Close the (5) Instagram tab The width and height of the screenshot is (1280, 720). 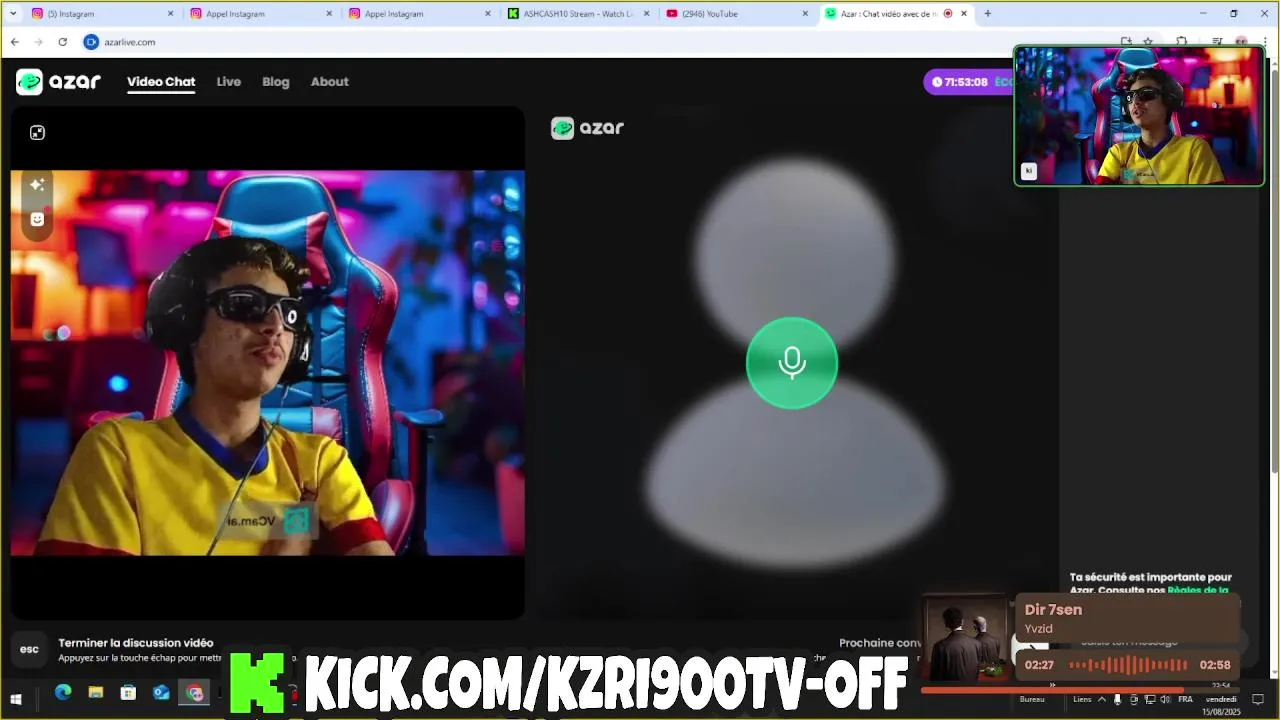[170, 14]
